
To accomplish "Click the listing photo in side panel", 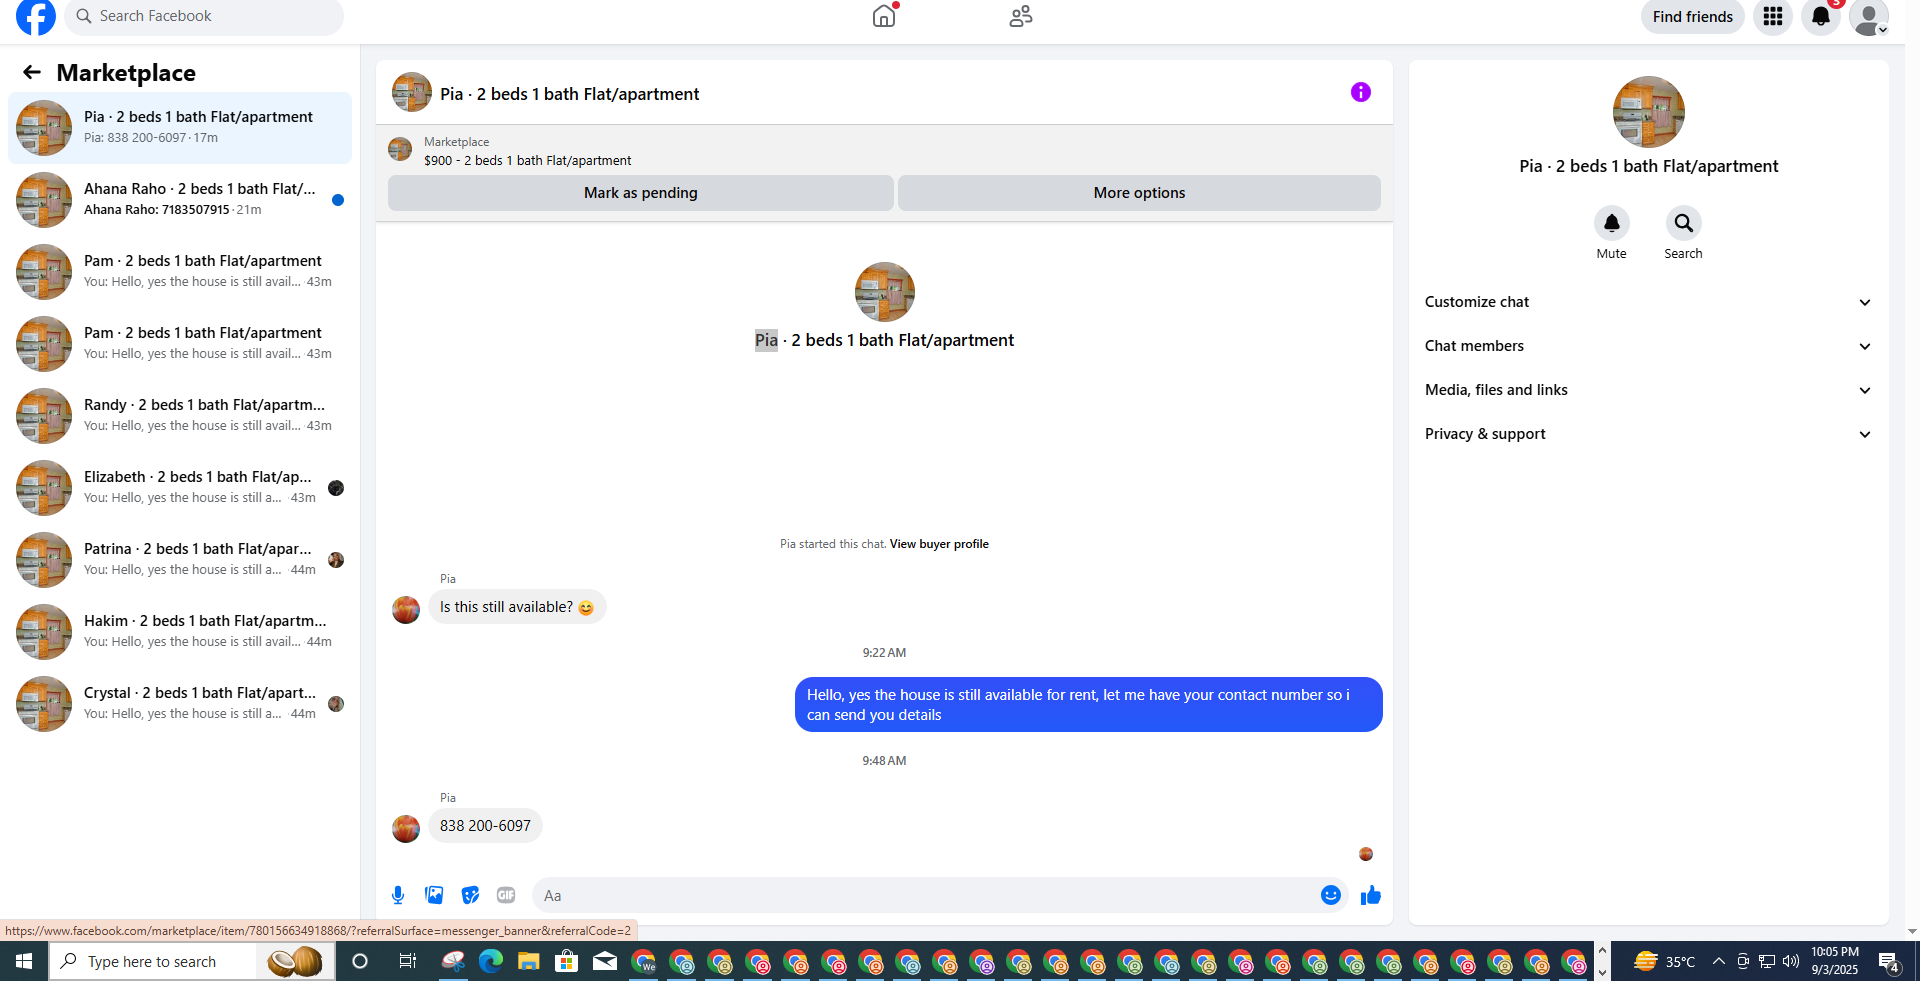I will tap(1648, 112).
